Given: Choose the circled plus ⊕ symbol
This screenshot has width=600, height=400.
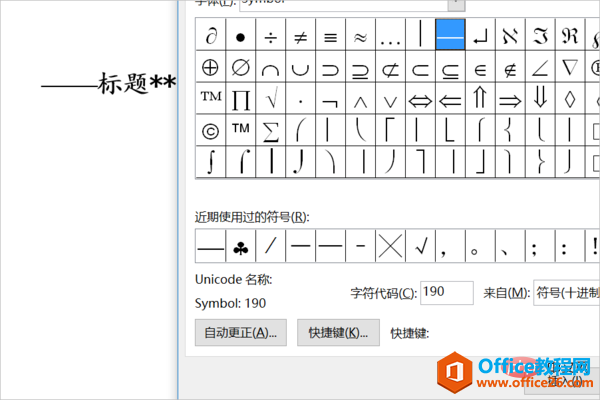Looking at the screenshot, I should pyautogui.click(x=211, y=68).
